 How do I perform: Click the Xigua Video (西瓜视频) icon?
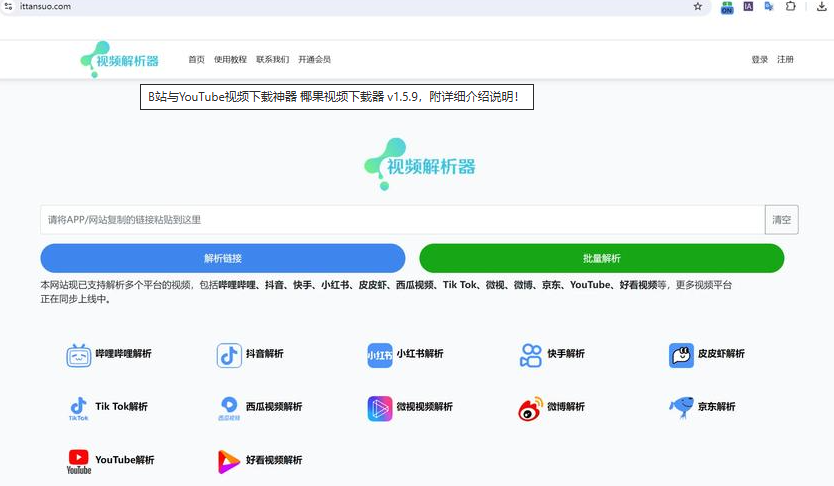coord(229,408)
